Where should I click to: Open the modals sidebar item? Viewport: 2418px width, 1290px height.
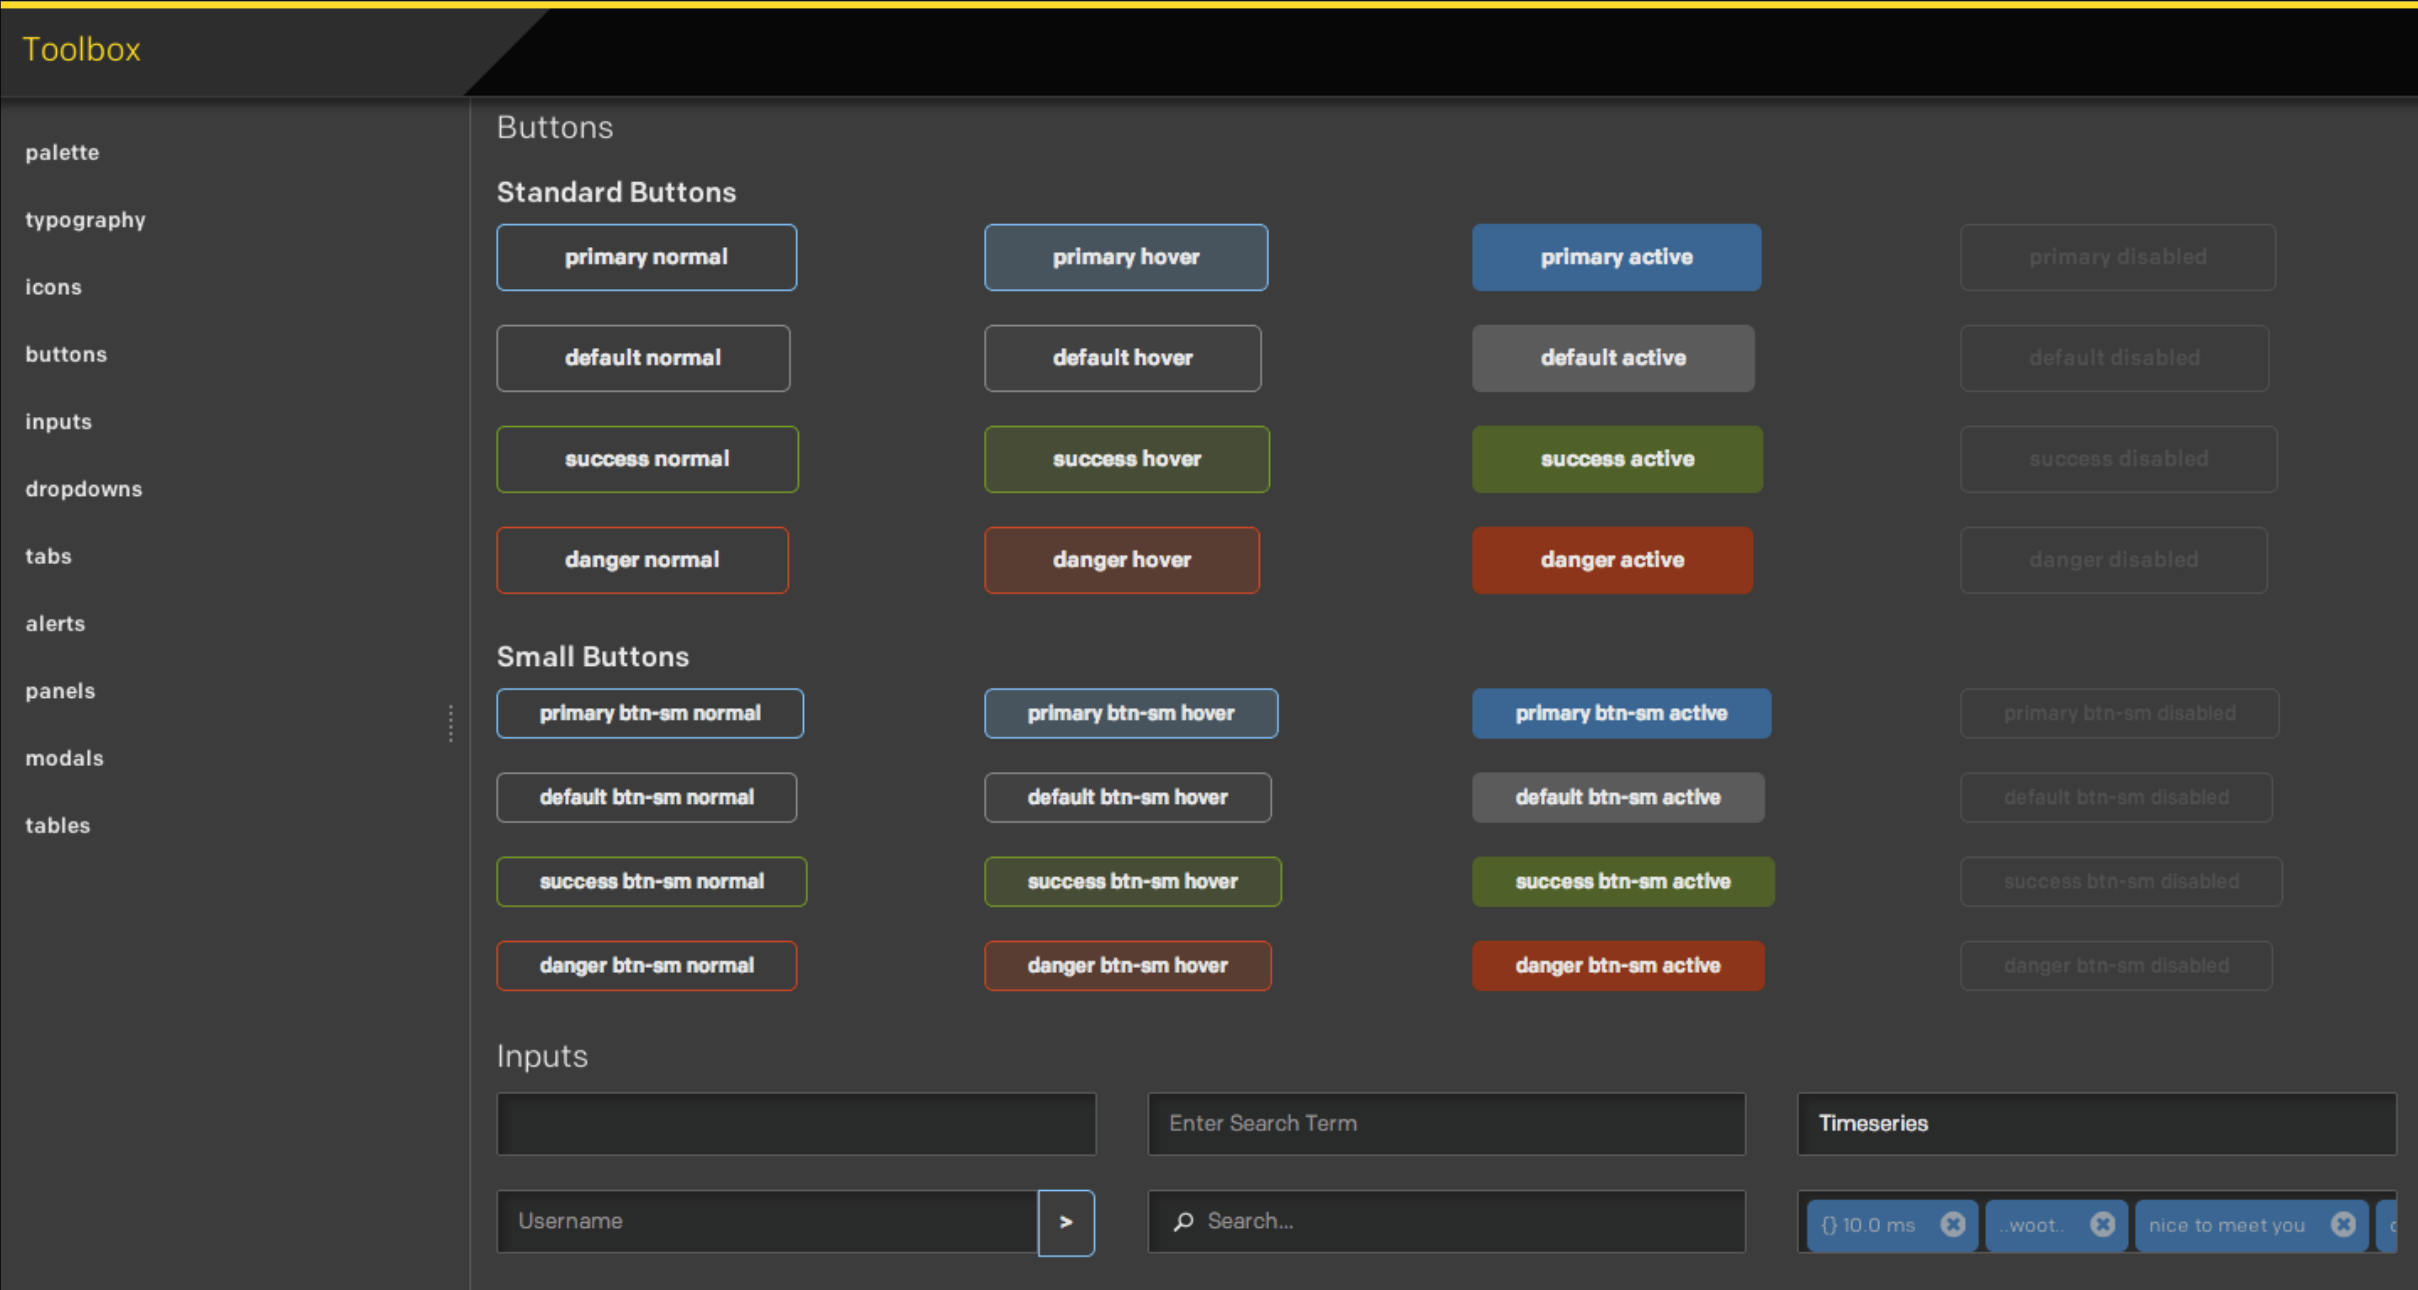pos(64,758)
